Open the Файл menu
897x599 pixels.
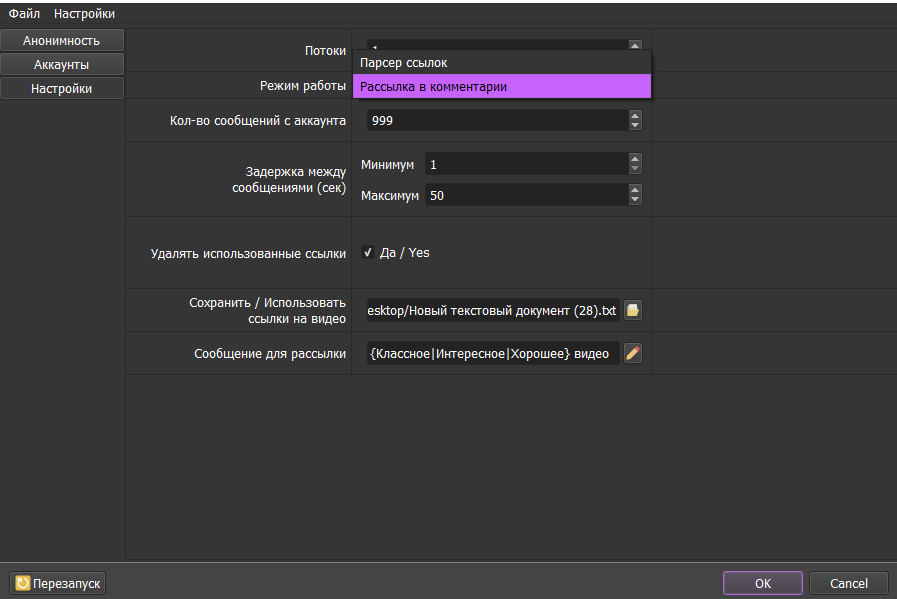24,13
